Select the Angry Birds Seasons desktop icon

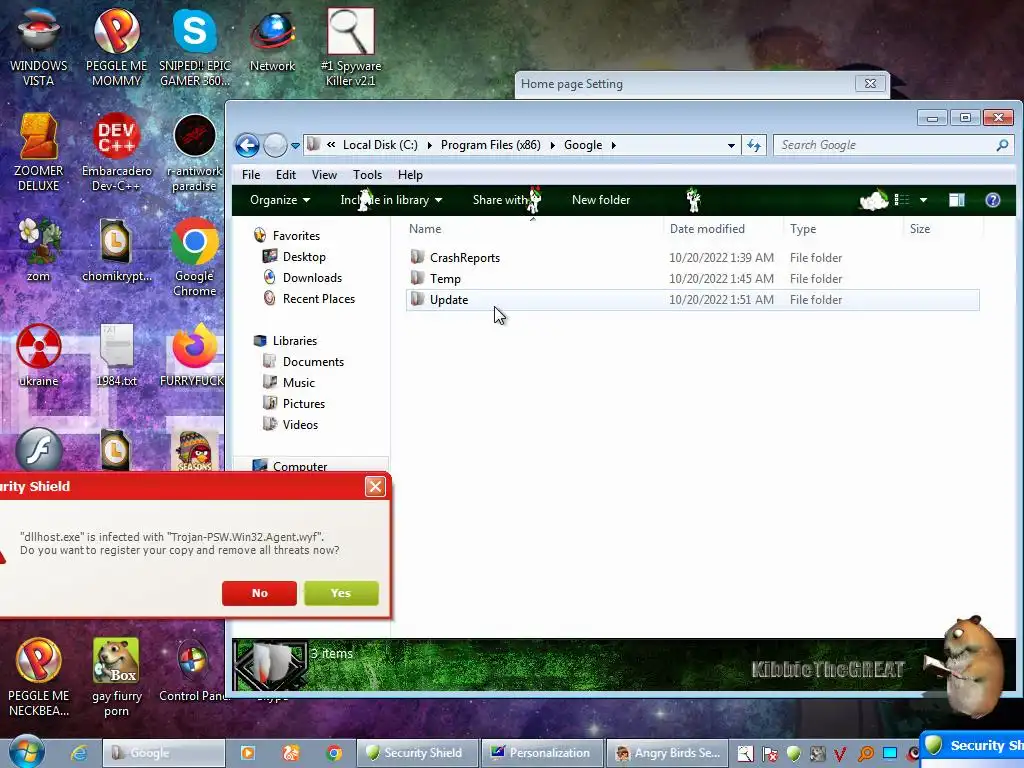[x=195, y=449]
